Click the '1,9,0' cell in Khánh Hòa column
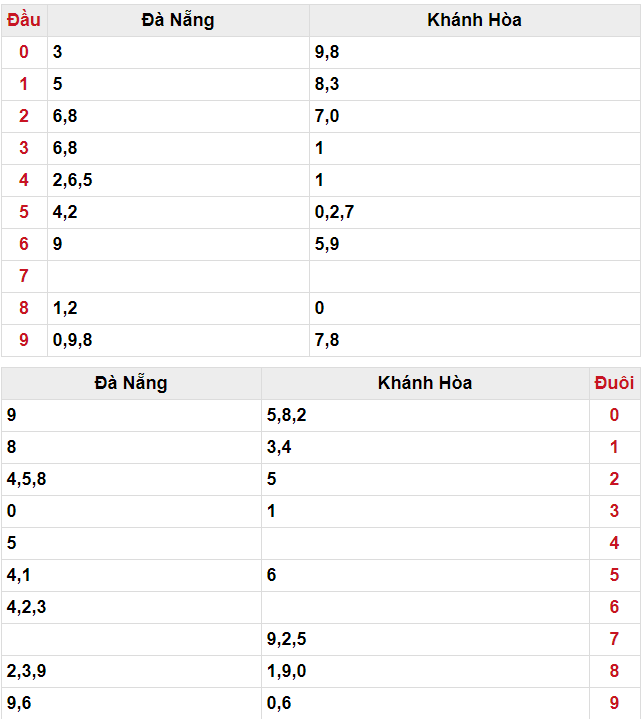 pyautogui.click(x=287, y=672)
